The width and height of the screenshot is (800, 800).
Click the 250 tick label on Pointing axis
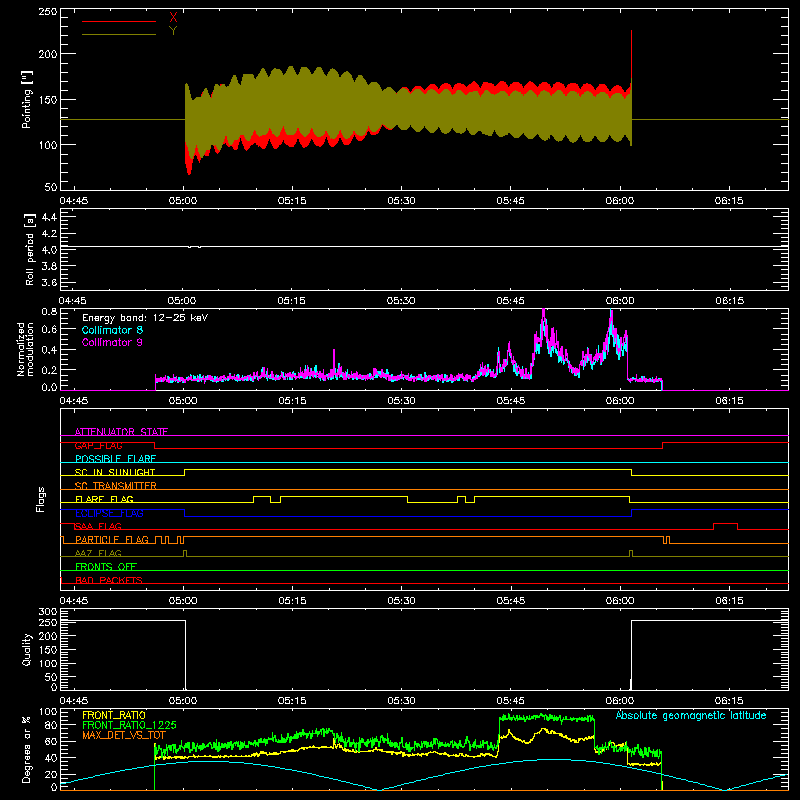[47, 11]
